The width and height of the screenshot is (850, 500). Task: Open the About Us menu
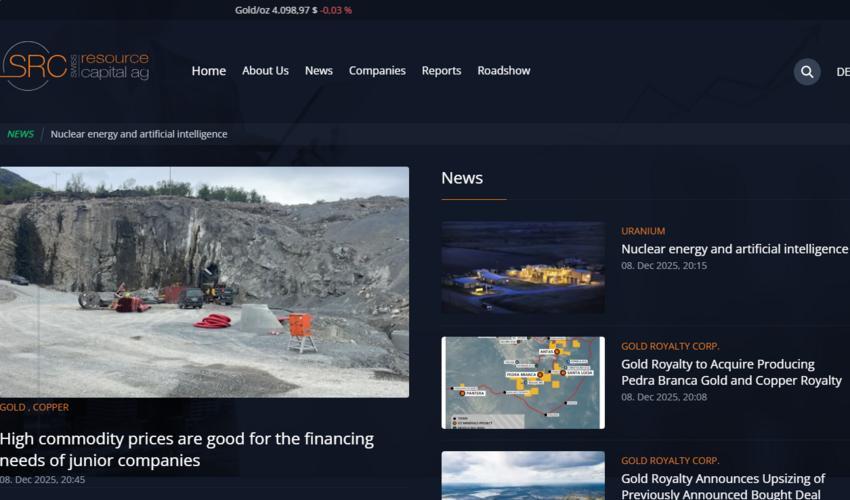click(x=265, y=71)
